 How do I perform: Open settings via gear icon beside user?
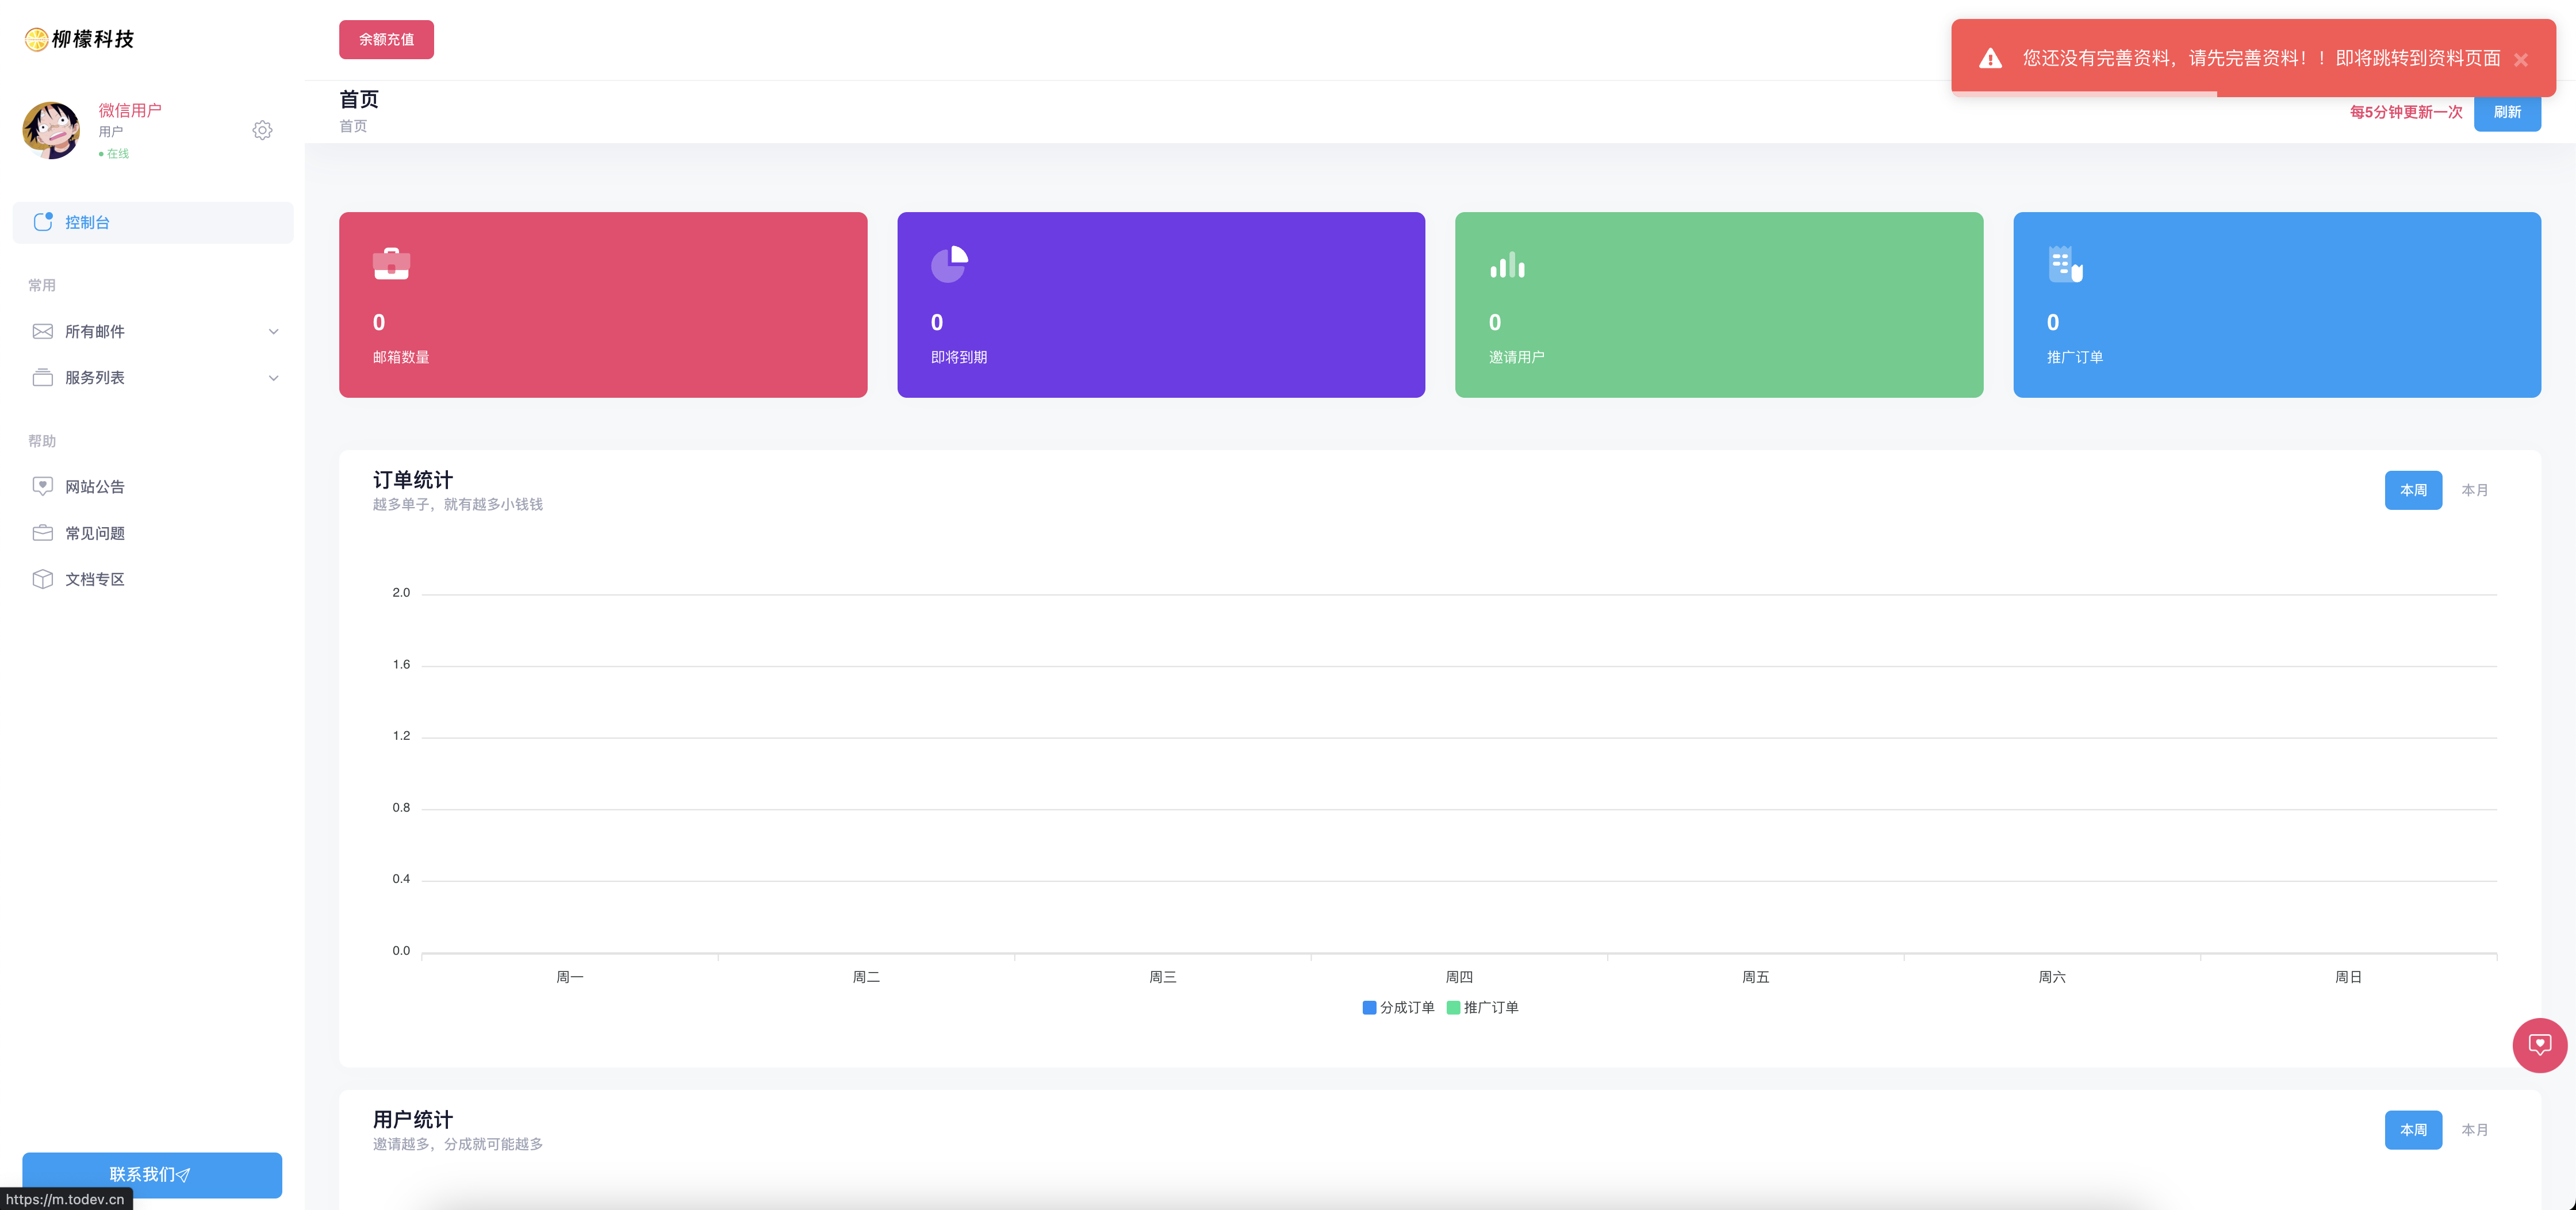click(262, 130)
